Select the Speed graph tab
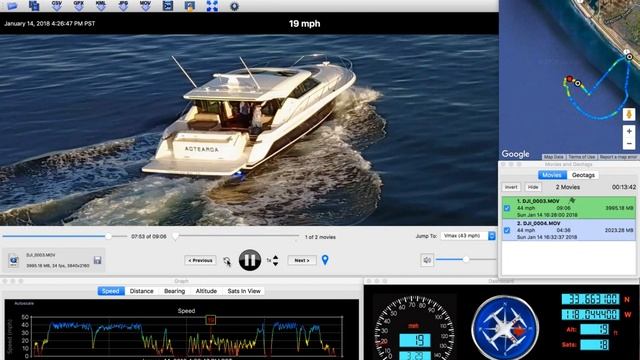Image resolution: width=640 pixels, height=360 pixels. (x=111, y=291)
